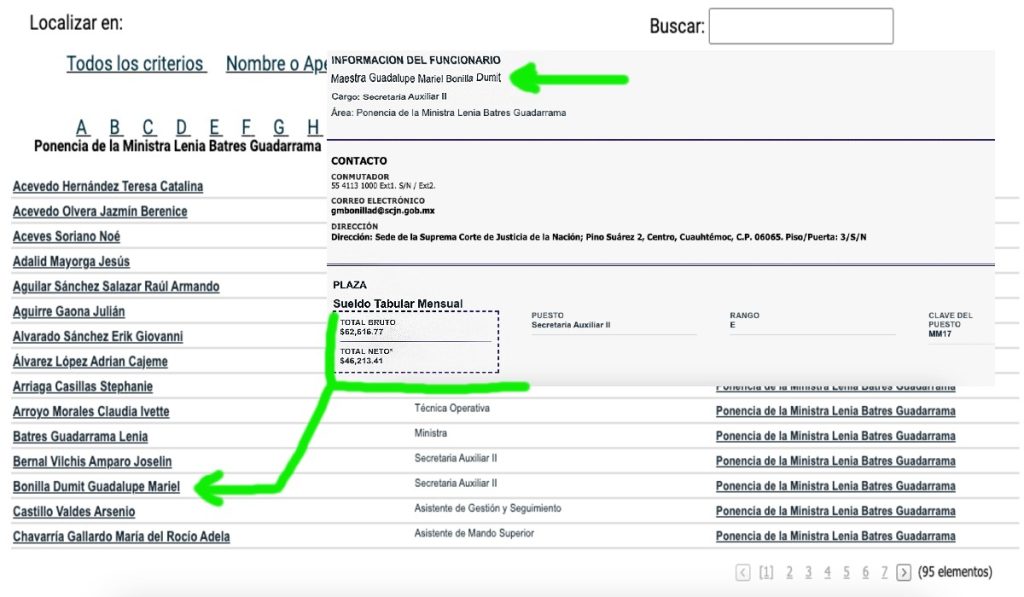Click 'Secretaria Auxiliar II' in Bonilla Dumit row
Viewport: 1024px width, 597px height.
pos(456,483)
